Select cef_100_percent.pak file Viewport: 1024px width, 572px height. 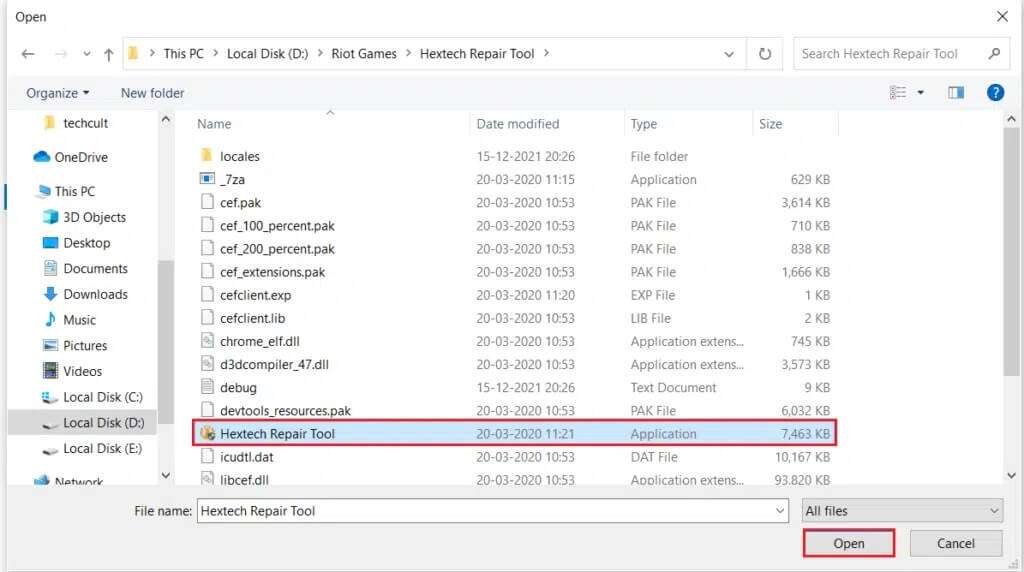(x=277, y=226)
